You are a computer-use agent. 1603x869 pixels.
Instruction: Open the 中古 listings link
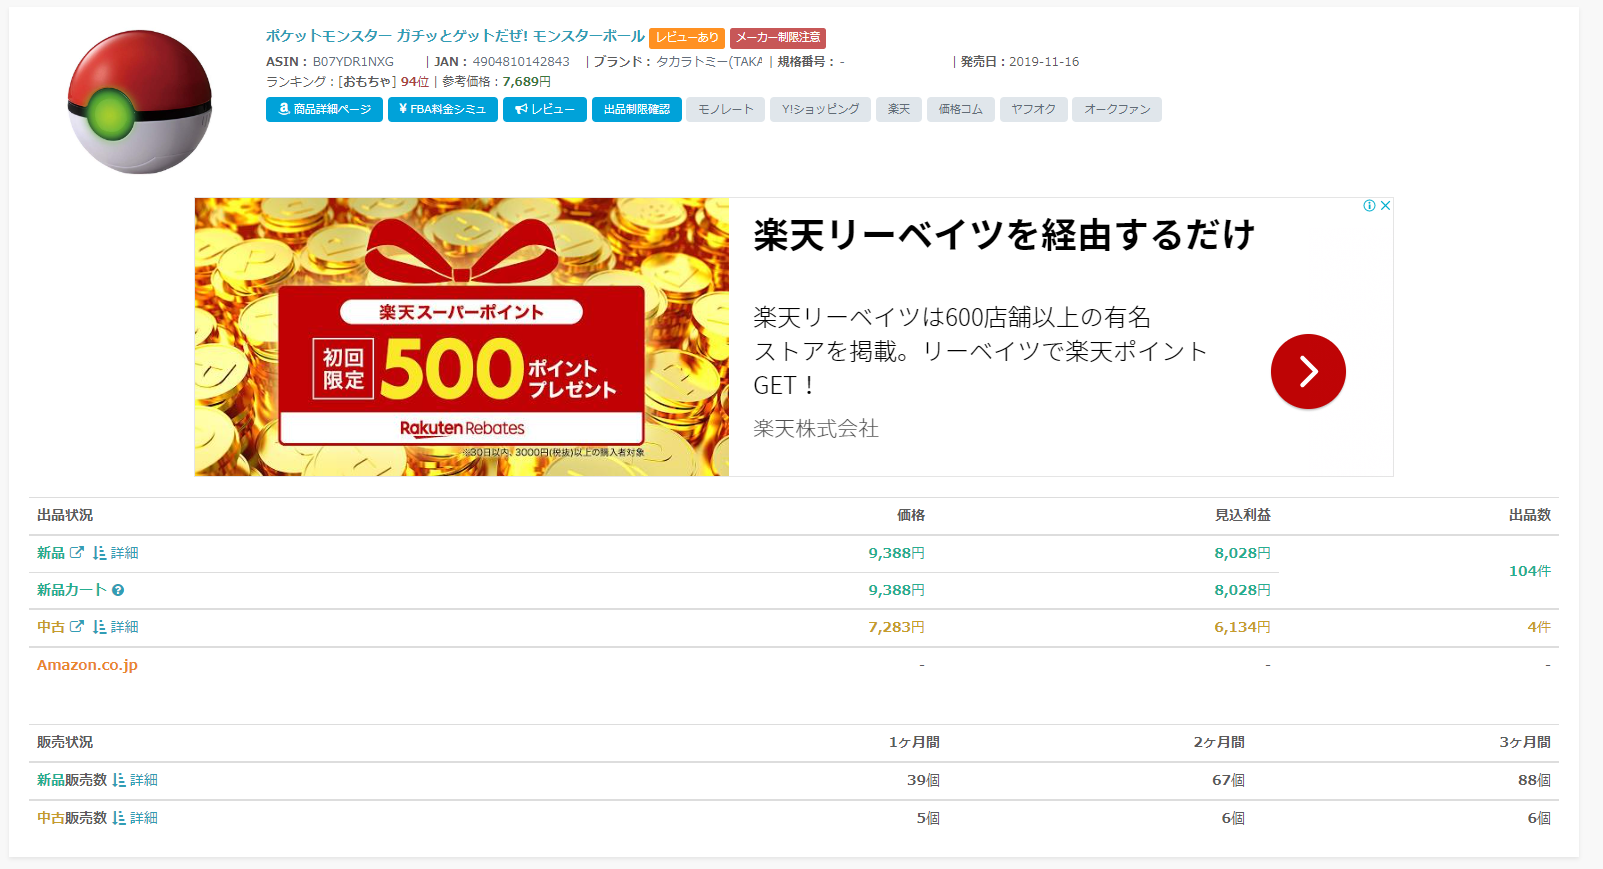coord(51,627)
